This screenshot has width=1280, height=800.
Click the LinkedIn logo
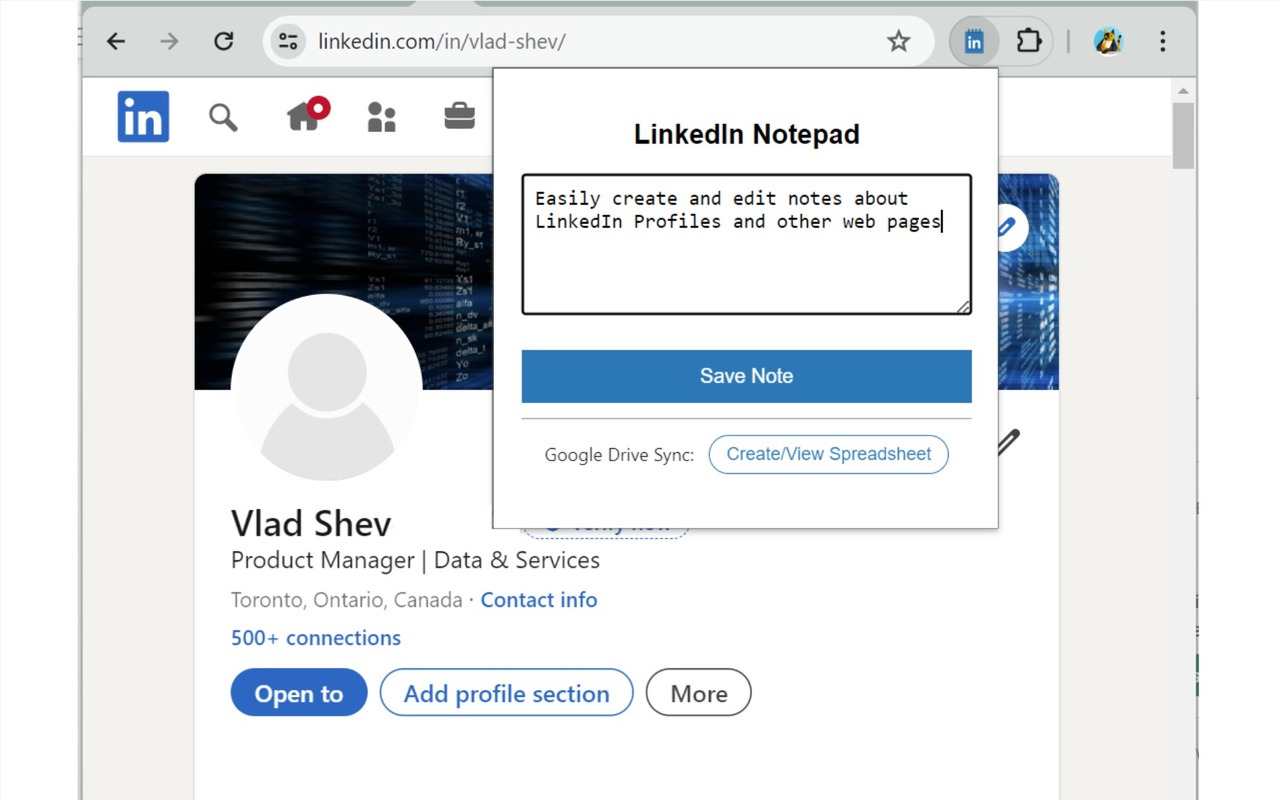[x=143, y=116]
